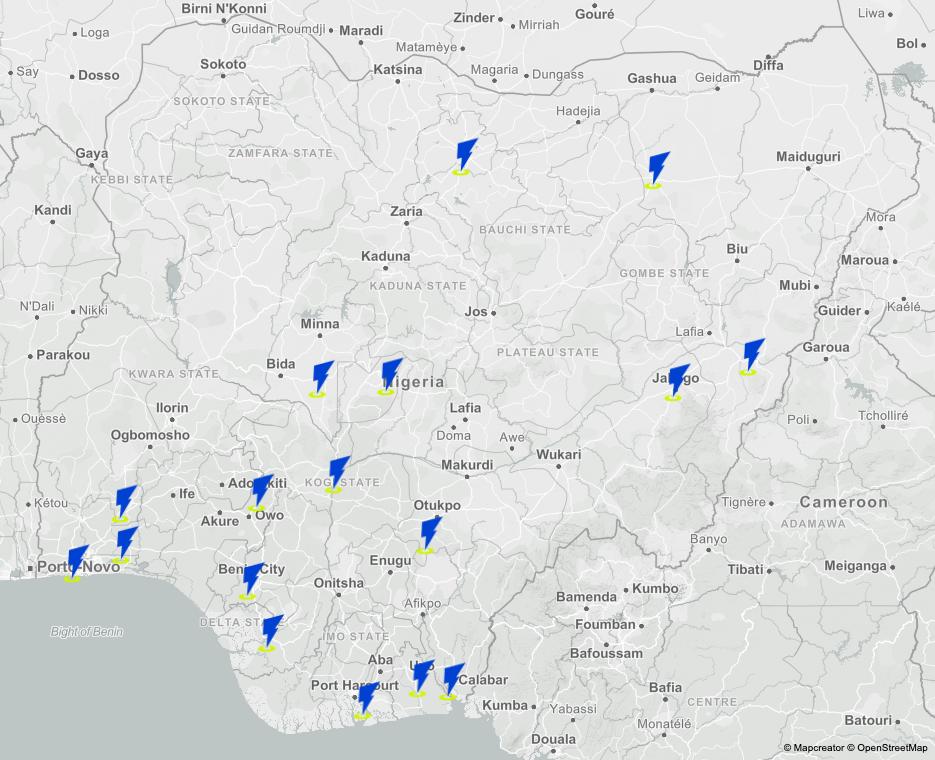935x760 pixels.
Task: Select the lightning marker south of Gashua
Action: pyautogui.click(x=657, y=170)
